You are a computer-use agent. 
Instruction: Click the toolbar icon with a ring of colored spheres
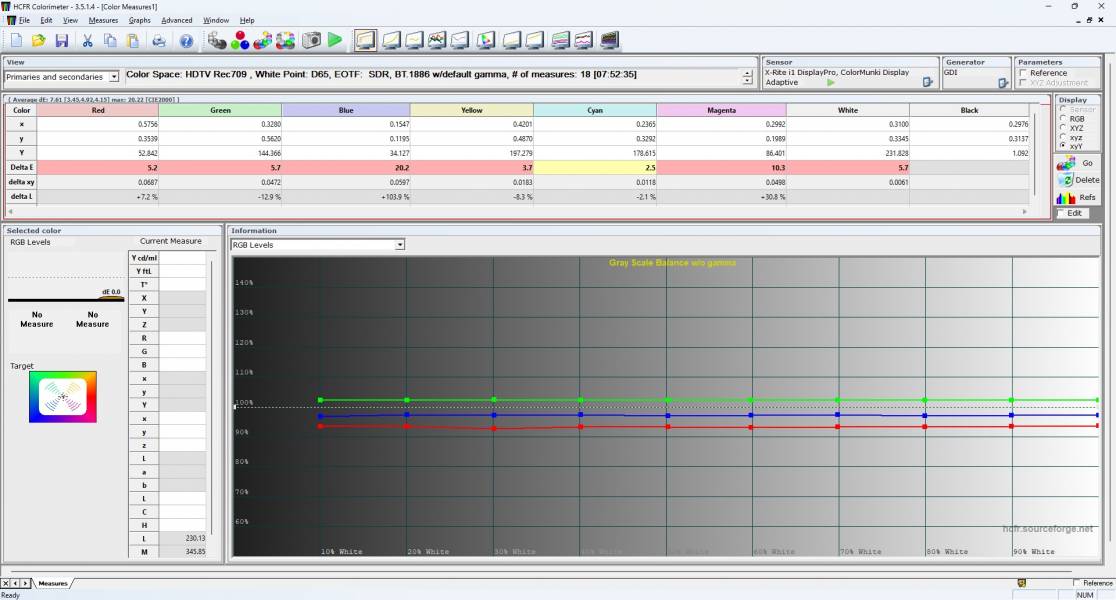pos(286,41)
